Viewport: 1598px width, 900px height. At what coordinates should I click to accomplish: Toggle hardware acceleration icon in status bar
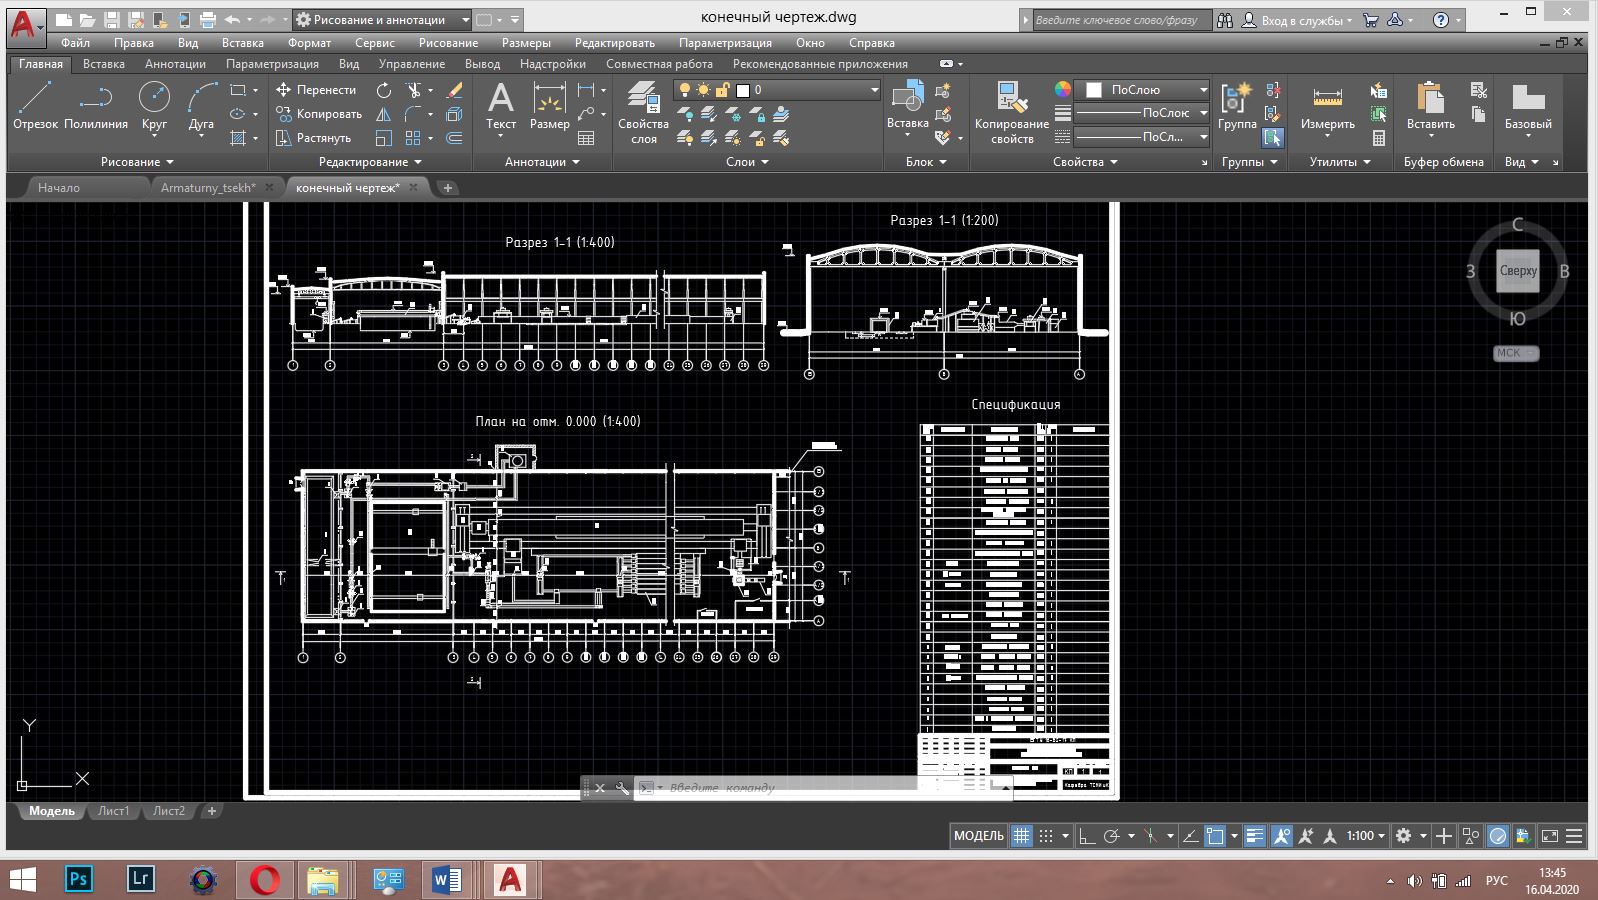click(1498, 836)
